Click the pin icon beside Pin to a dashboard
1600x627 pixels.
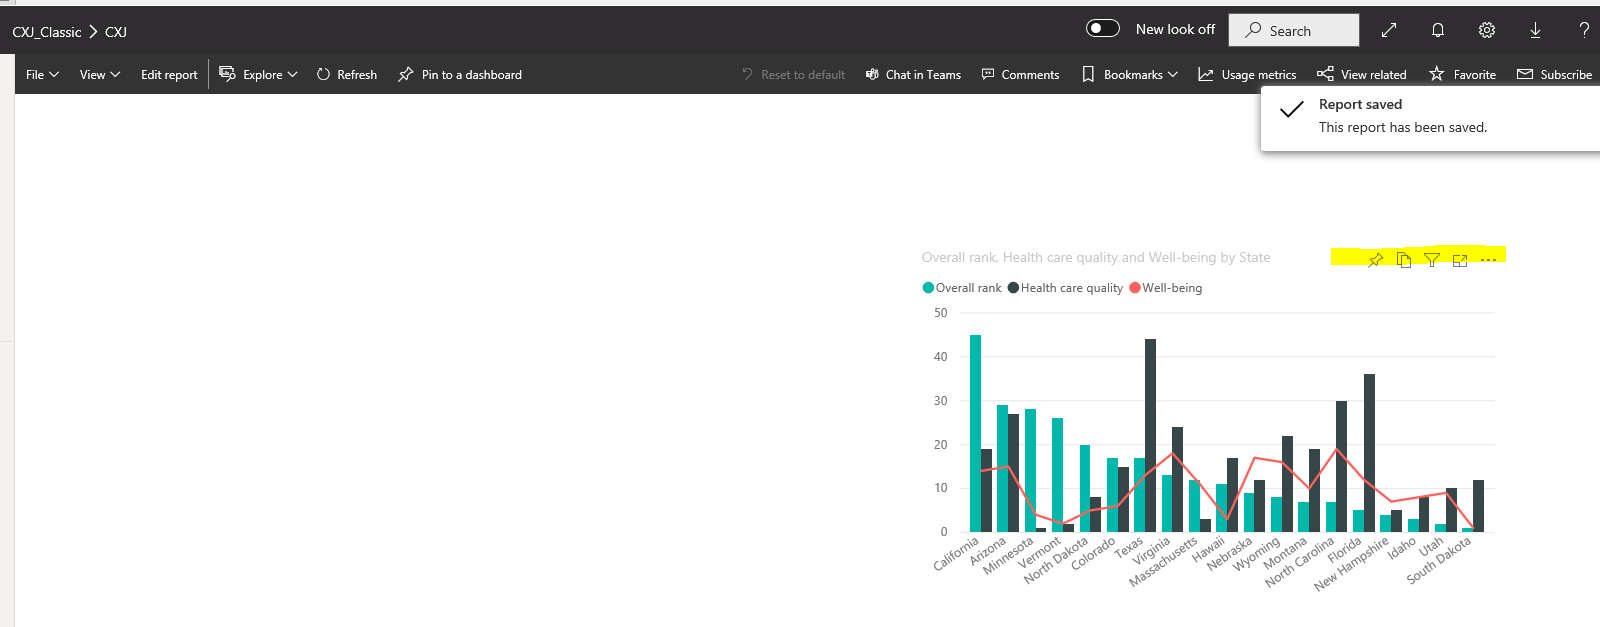point(405,75)
